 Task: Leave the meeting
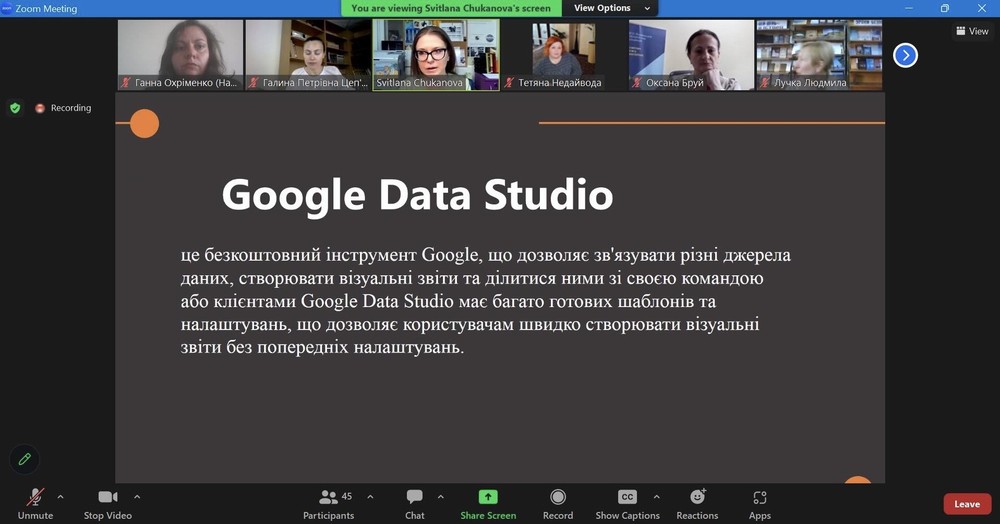[x=966, y=504]
